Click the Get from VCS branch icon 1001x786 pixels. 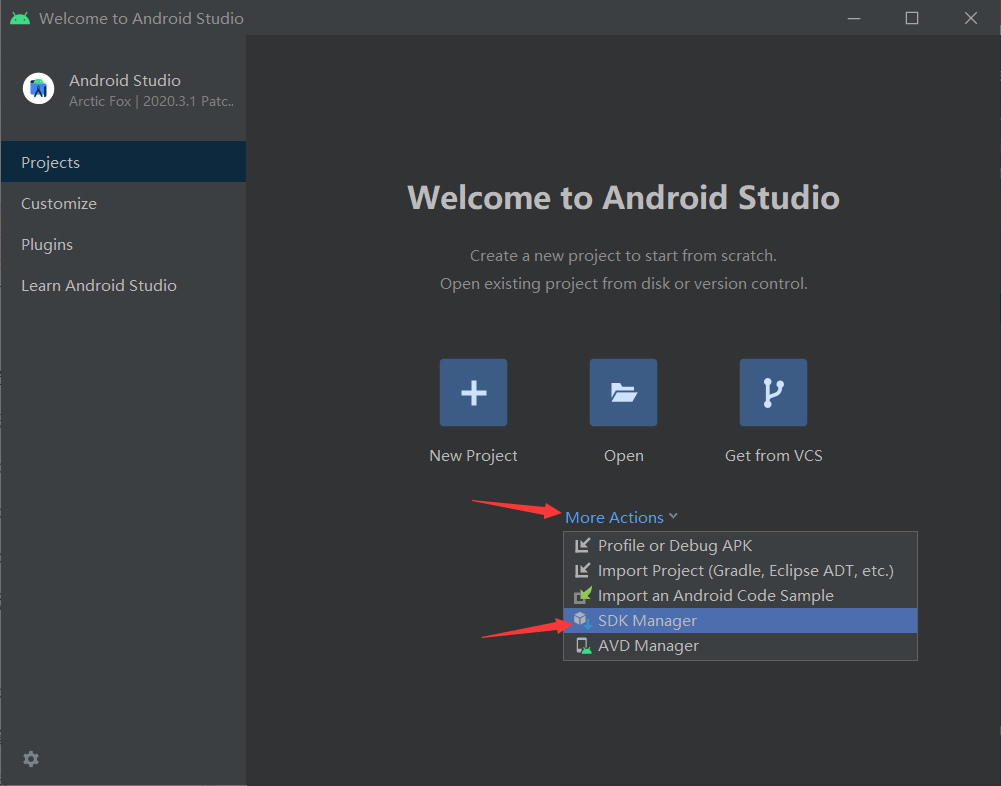pyautogui.click(x=773, y=392)
